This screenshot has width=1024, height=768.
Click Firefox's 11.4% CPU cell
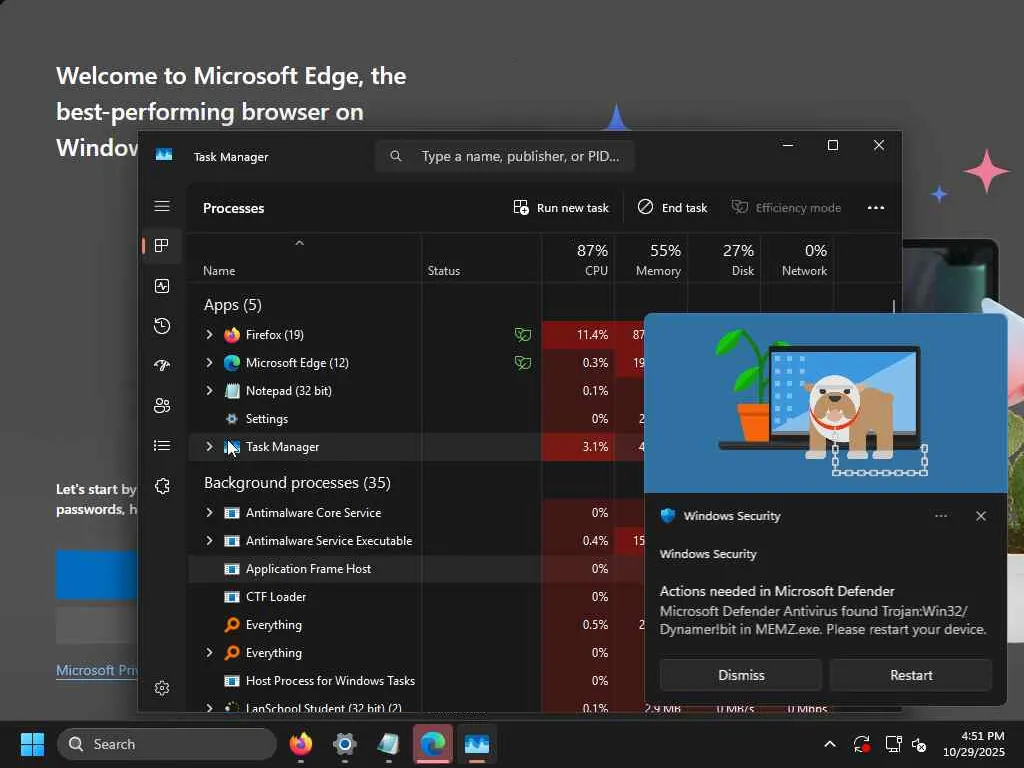(x=578, y=335)
